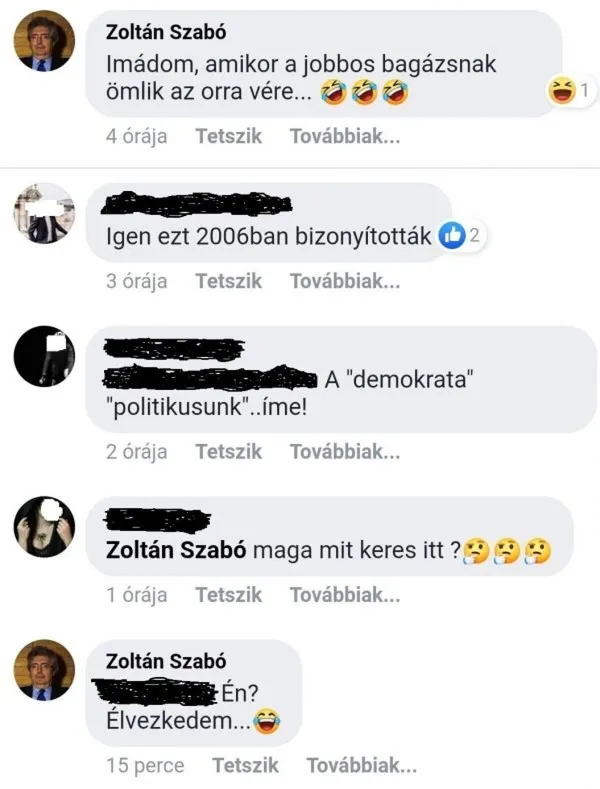Click the laughing reaction emoji on first comment
Screen dimensions: 600x789
(x=561, y=92)
